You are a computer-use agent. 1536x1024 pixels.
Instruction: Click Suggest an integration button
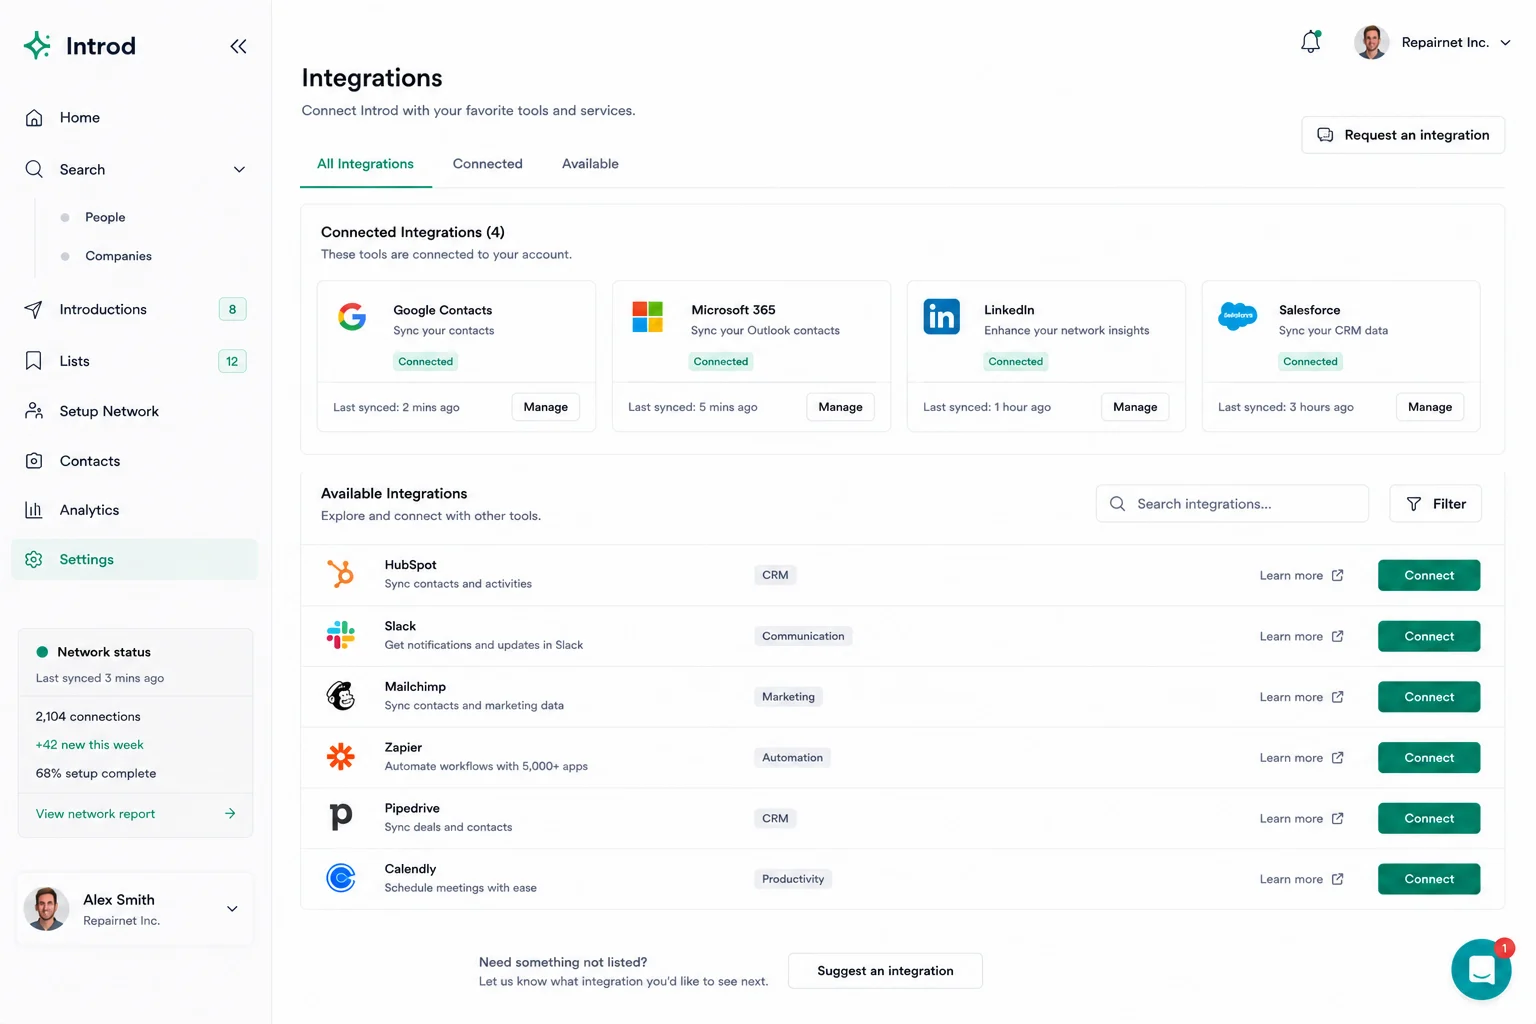point(885,971)
